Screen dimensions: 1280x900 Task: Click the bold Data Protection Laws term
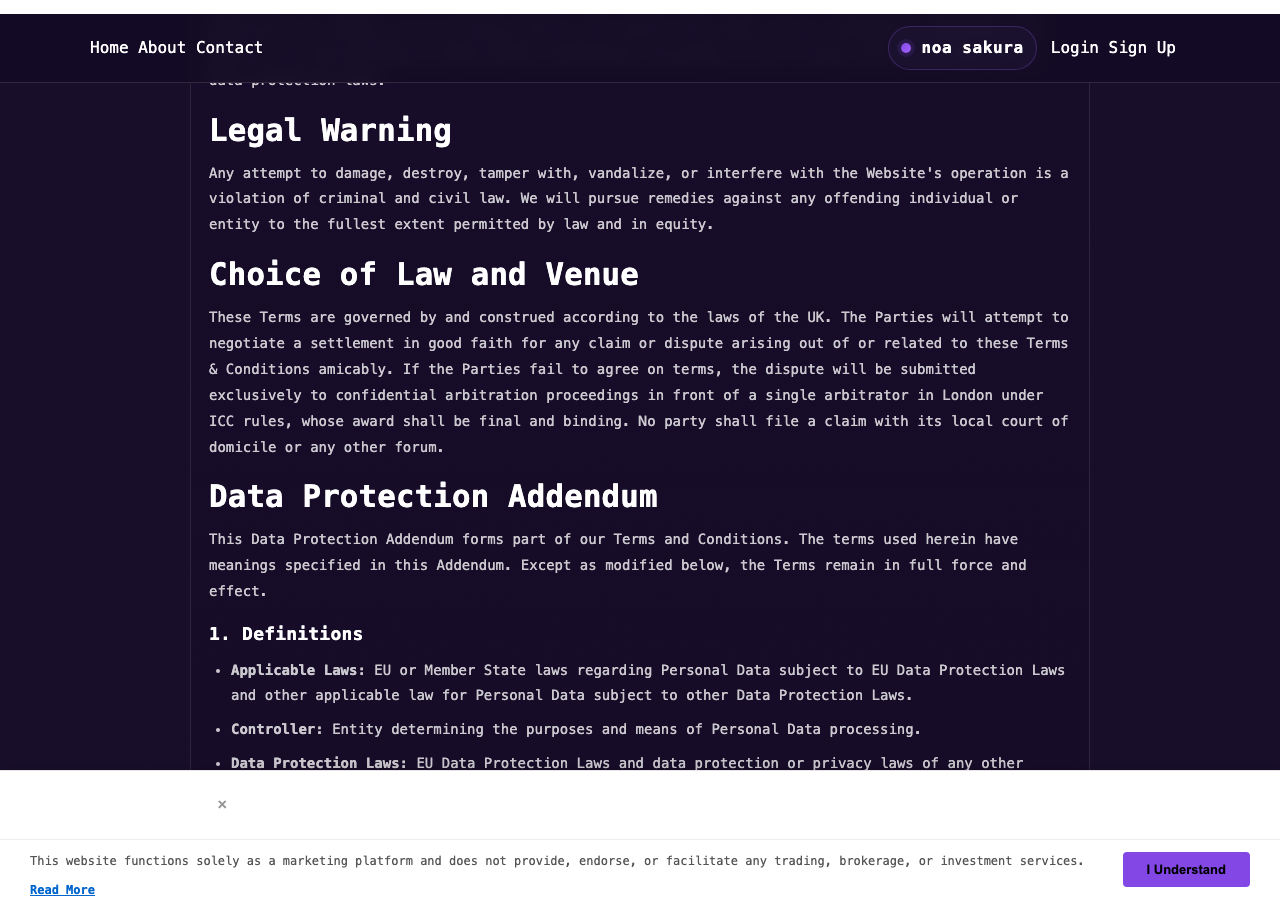pos(319,763)
